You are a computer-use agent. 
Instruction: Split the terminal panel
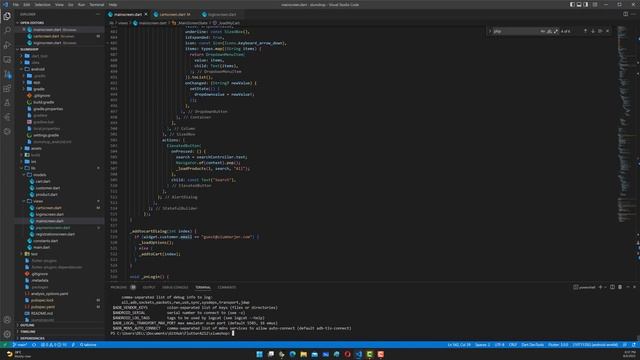pyautogui.click(x=612, y=287)
